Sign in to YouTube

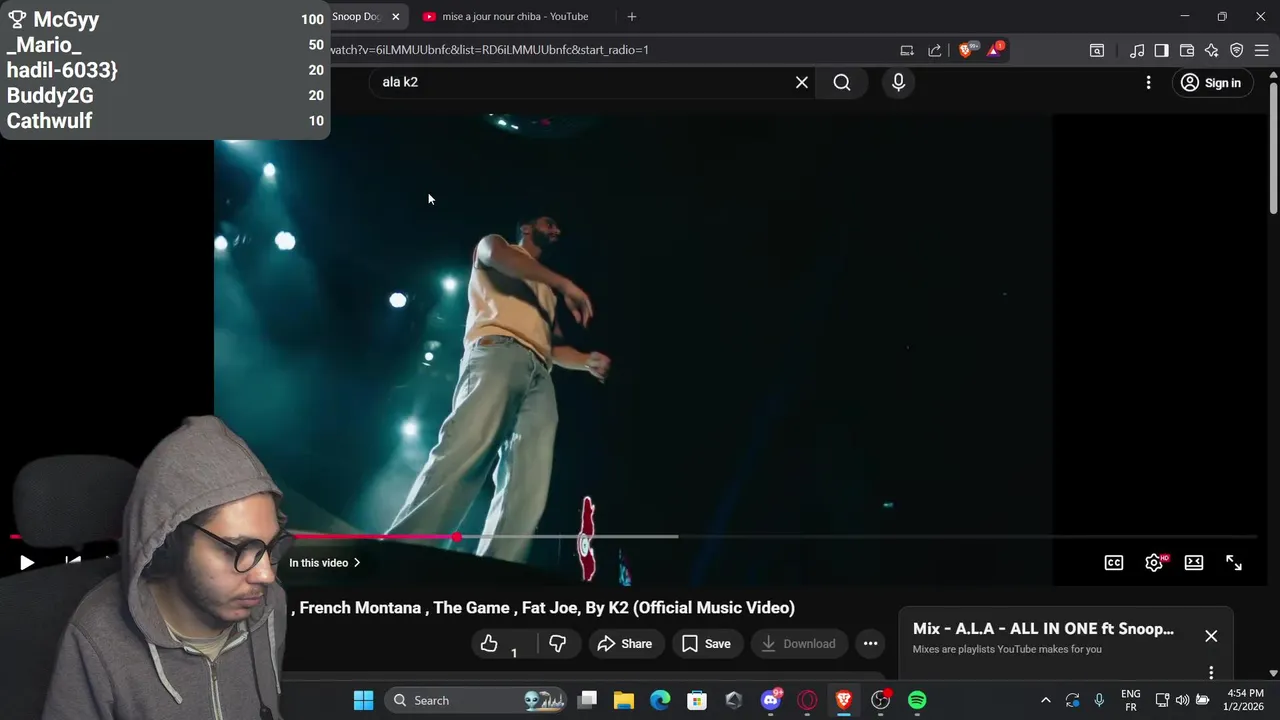[x=1211, y=83]
